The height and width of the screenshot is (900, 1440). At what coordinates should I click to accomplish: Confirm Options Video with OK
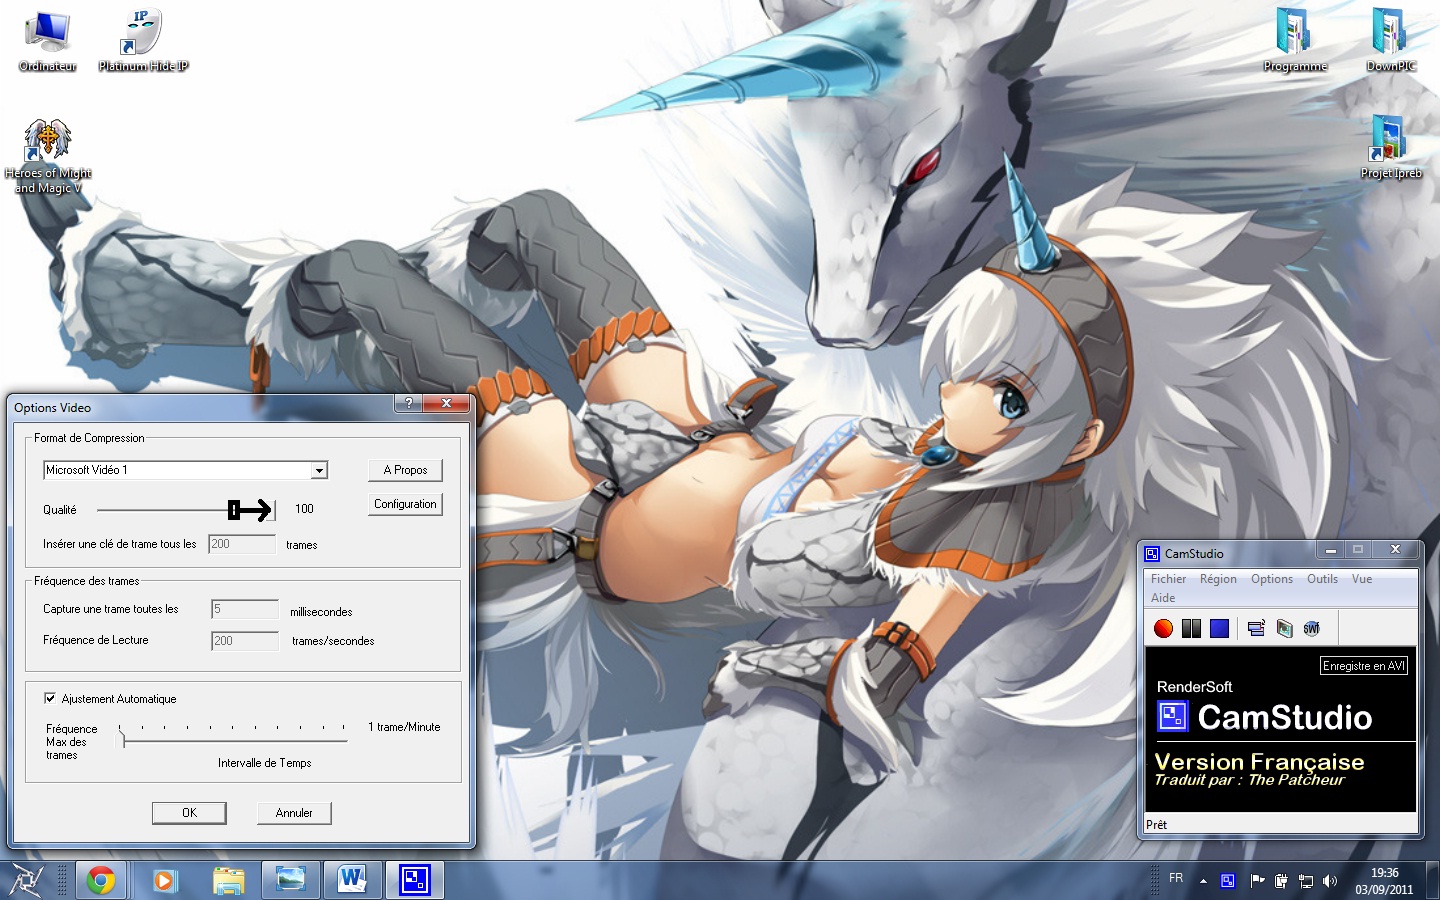tap(189, 813)
